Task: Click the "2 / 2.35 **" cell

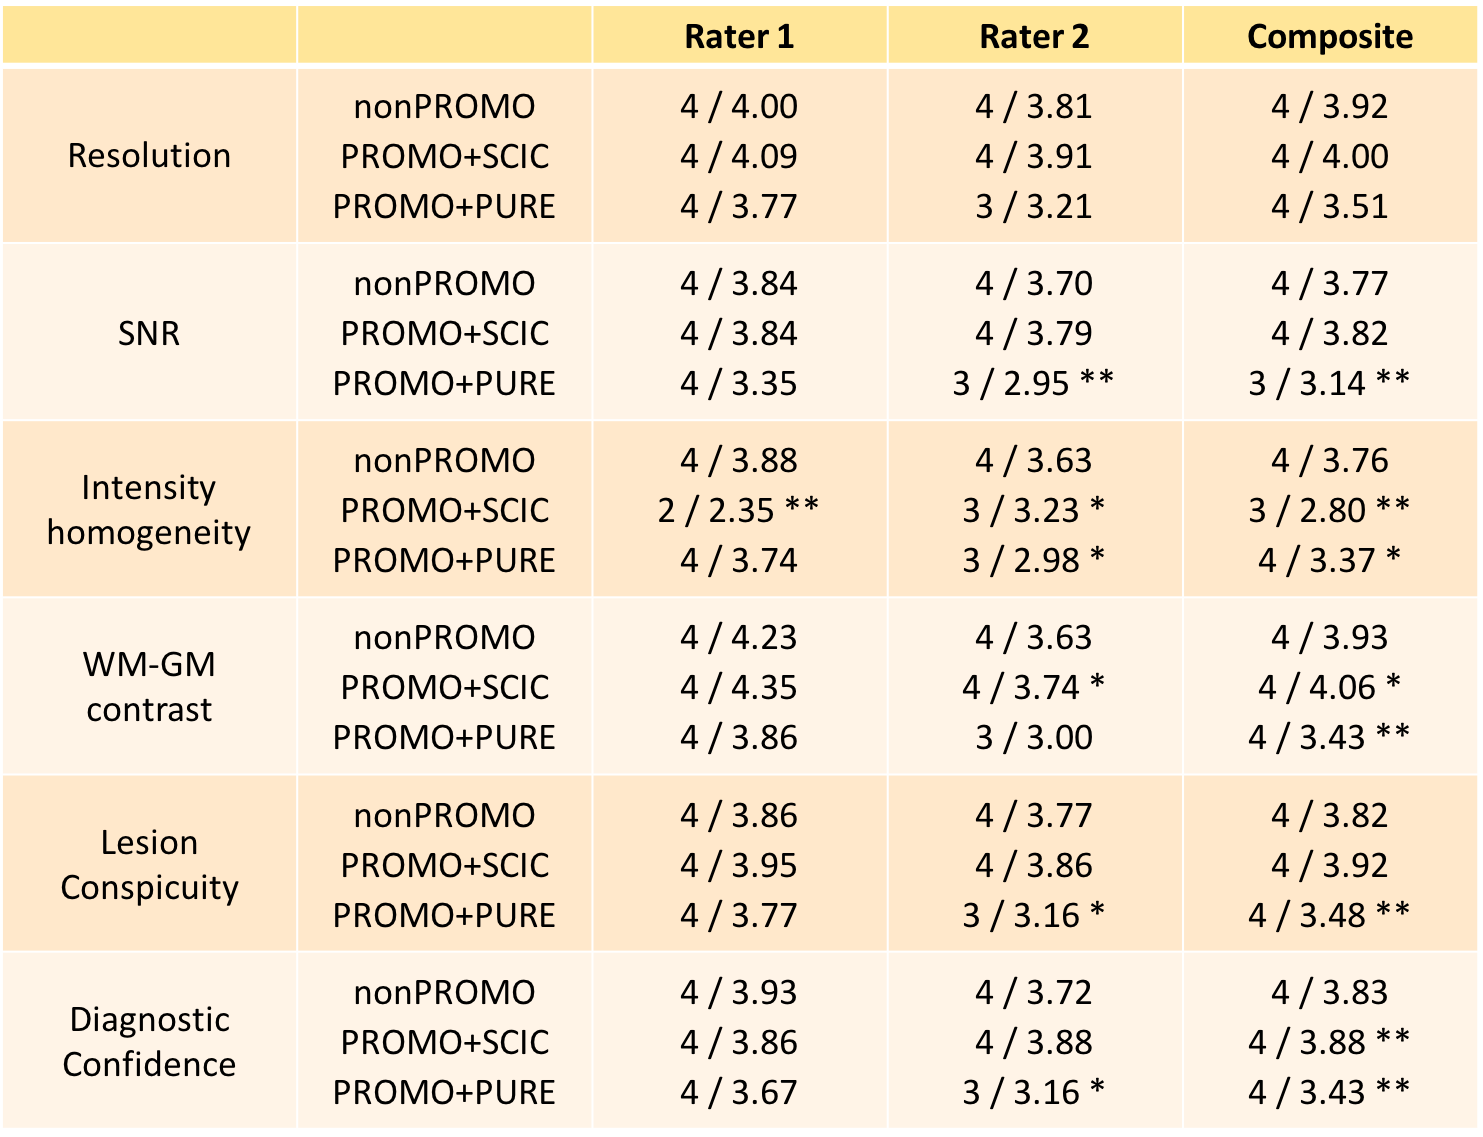Action: point(738,510)
